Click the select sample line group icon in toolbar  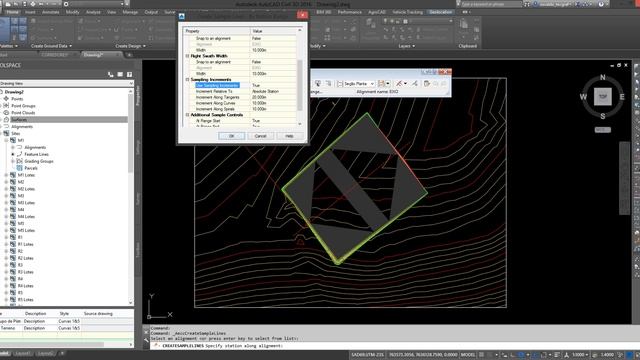pyautogui.click(x=318, y=84)
